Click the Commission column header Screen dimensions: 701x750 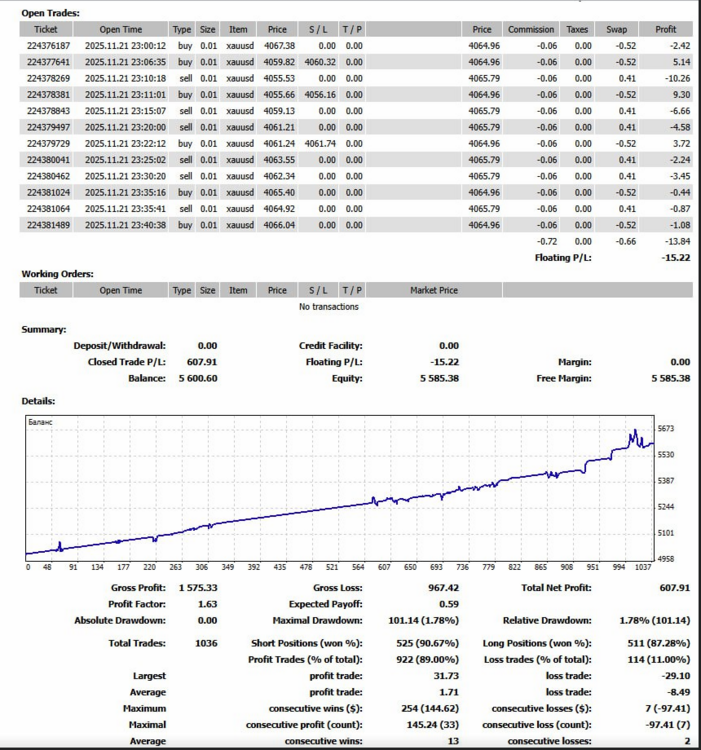(x=531, y=30)
